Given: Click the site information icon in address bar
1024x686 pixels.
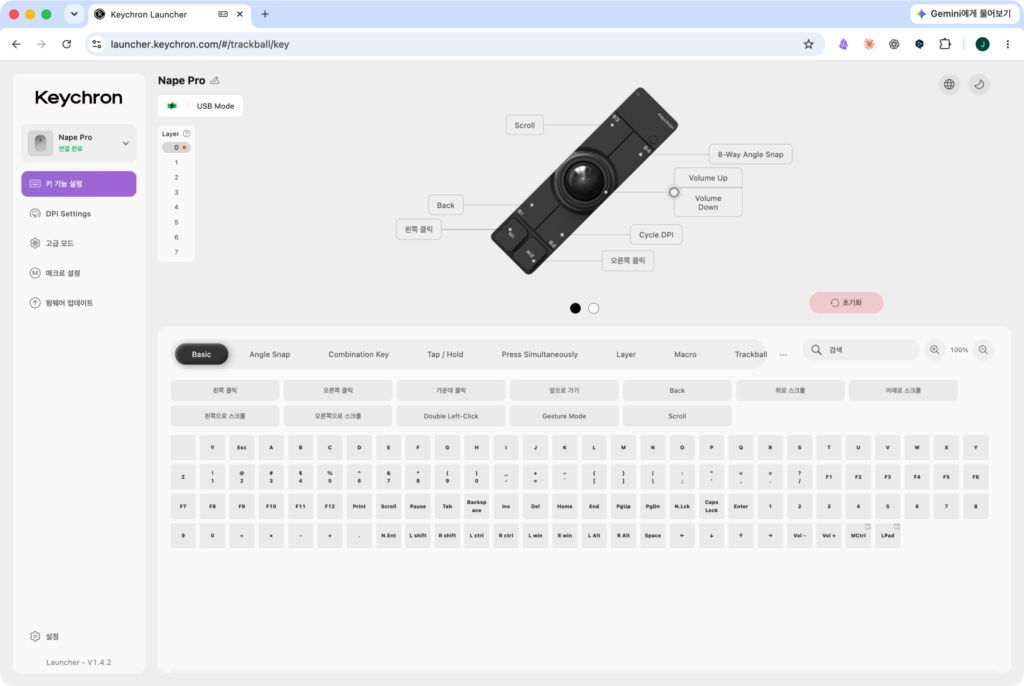Looking at the screenshot, I should pos(97,44).
